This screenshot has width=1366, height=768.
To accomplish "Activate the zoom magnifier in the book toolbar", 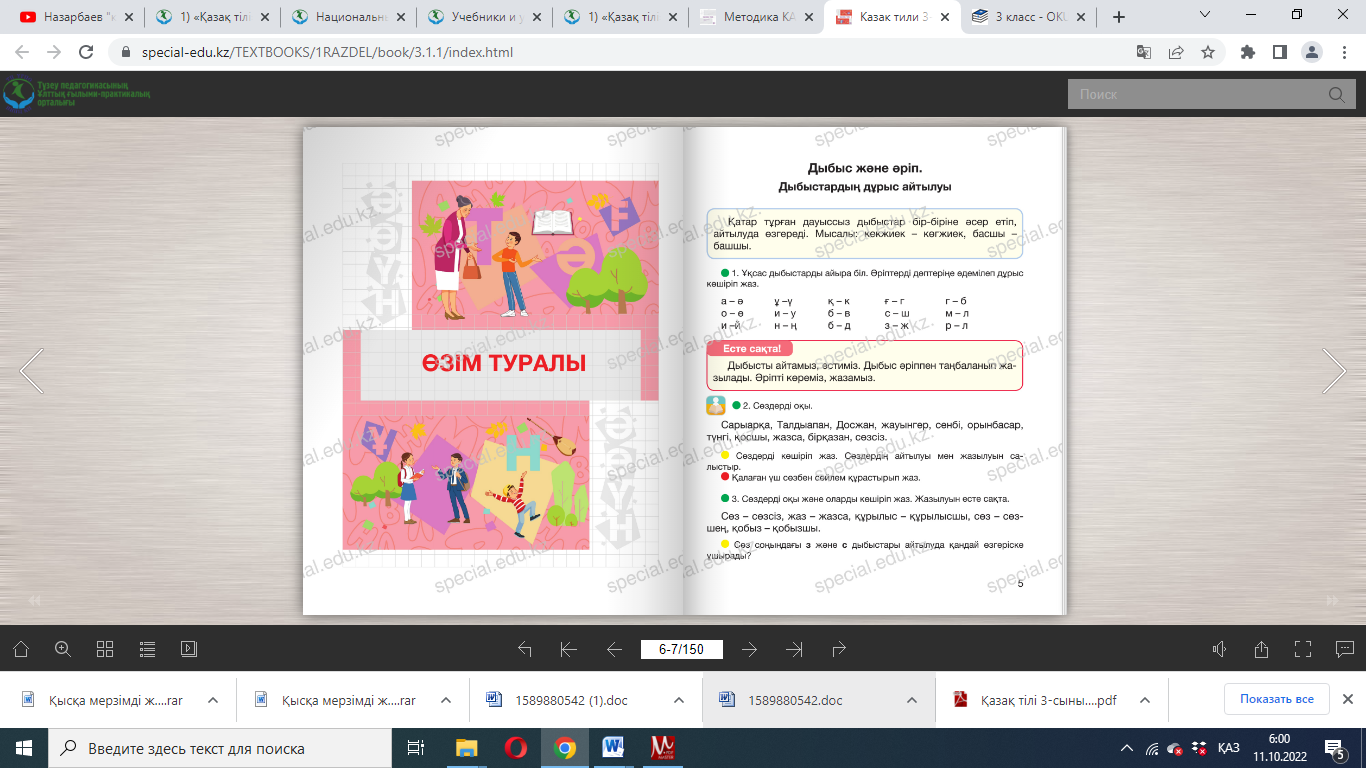I will 63,649.
